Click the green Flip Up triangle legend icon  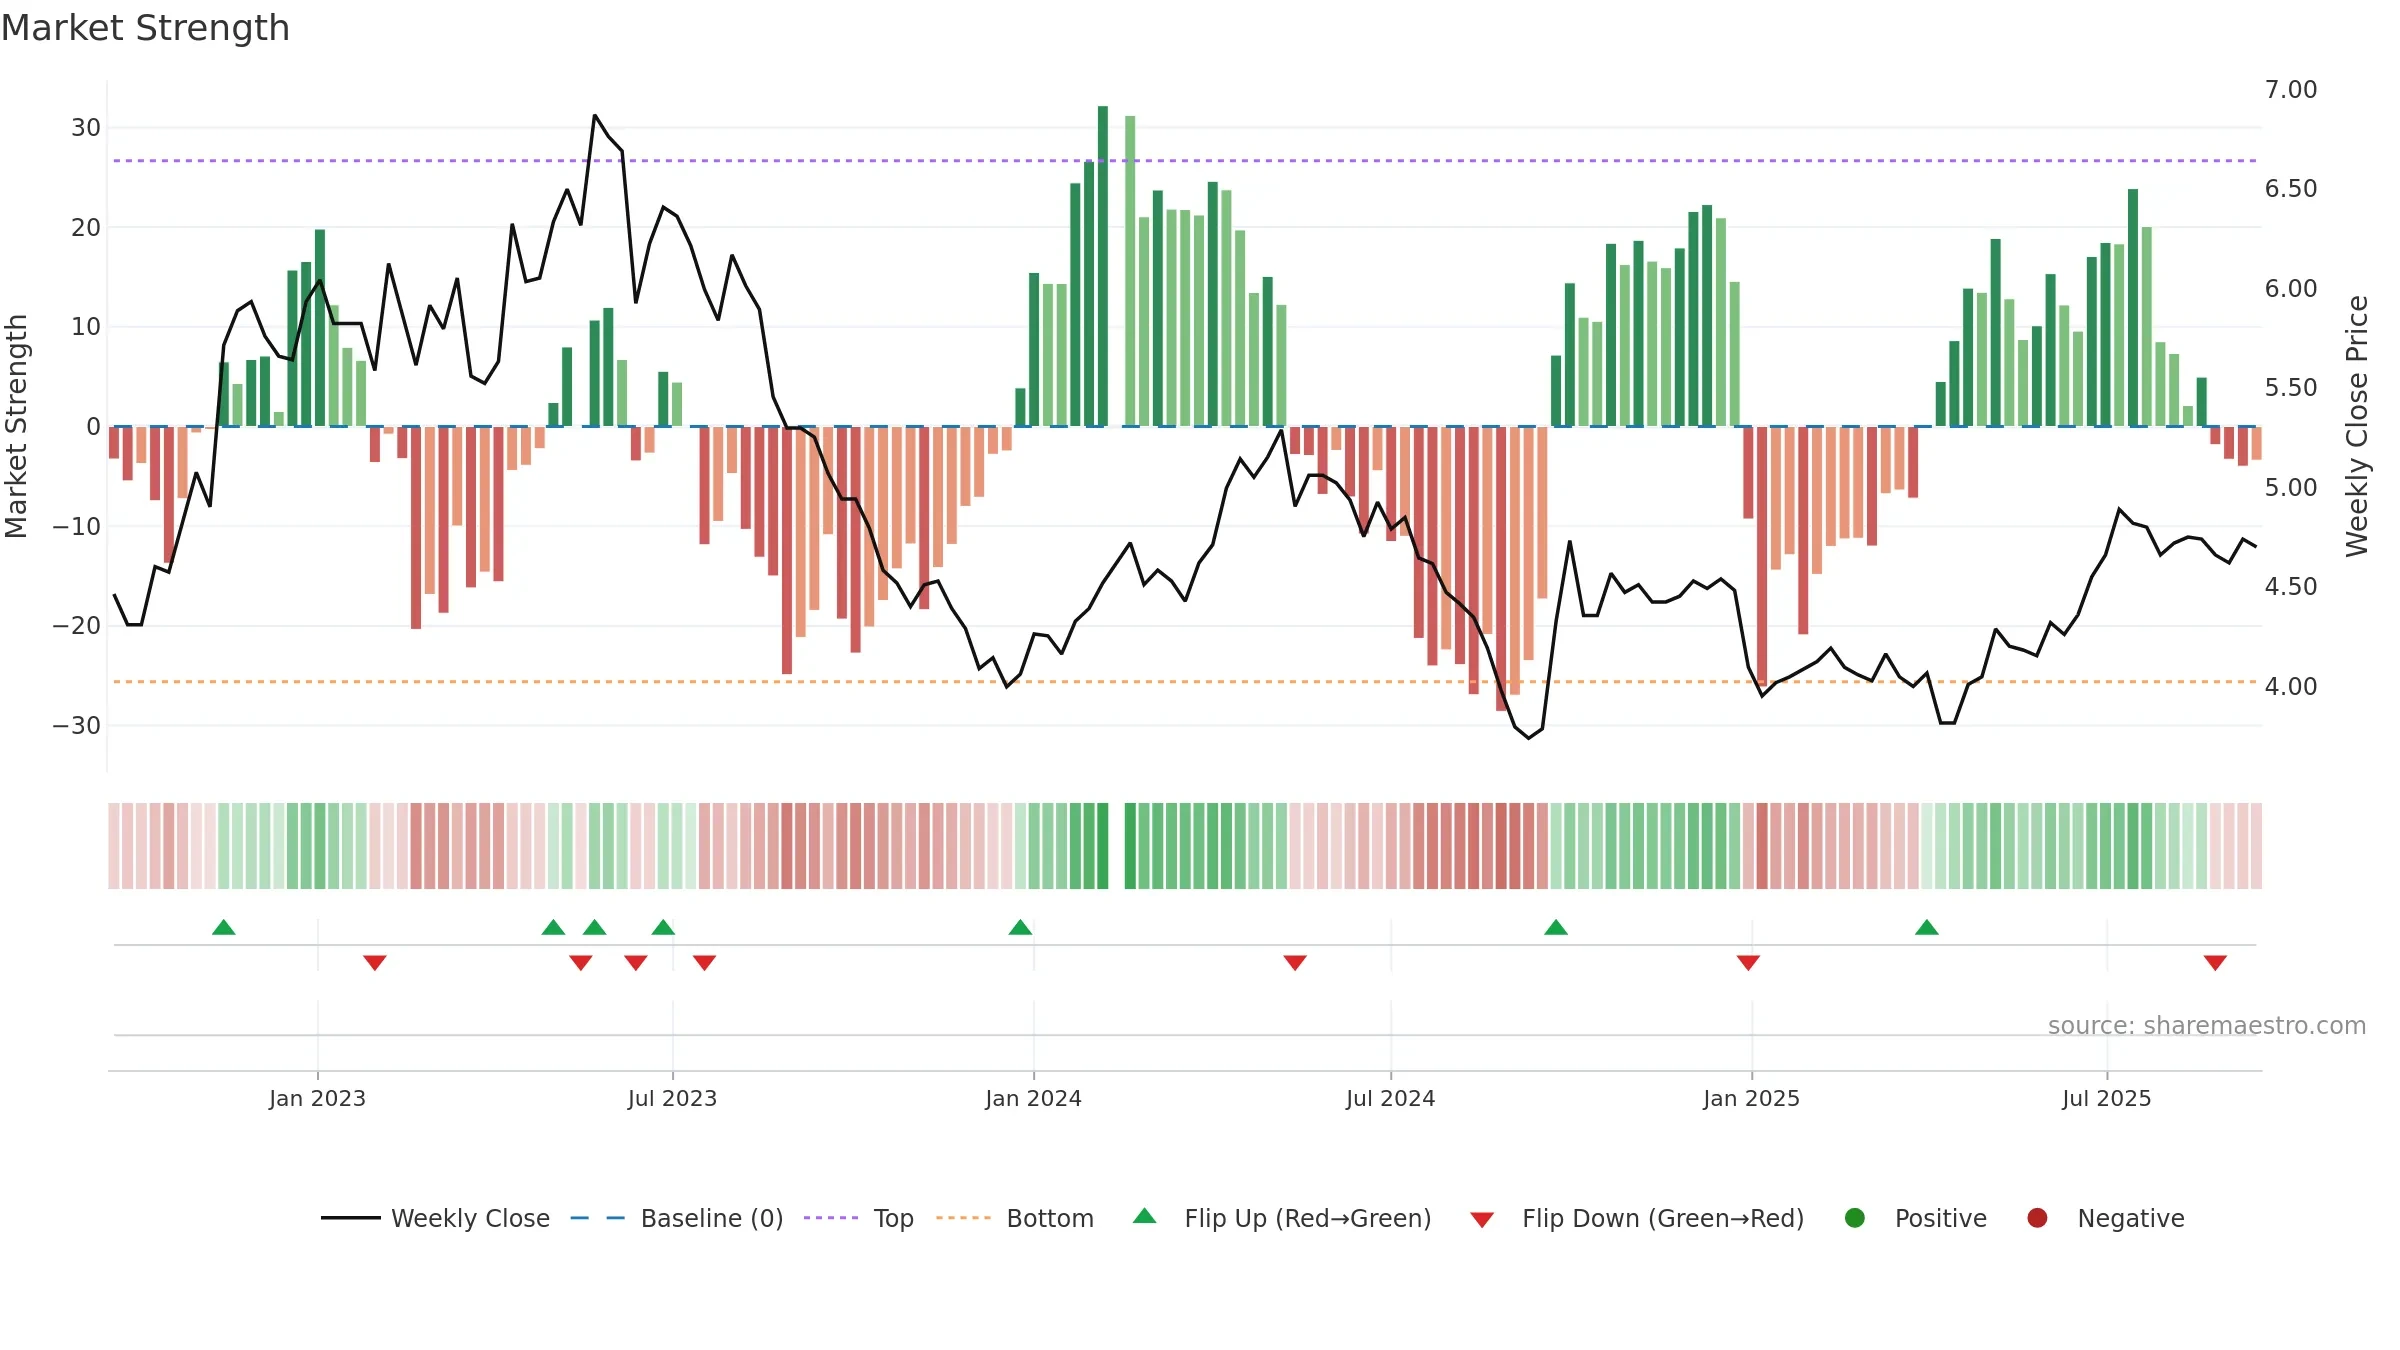pos(1145,1216)
